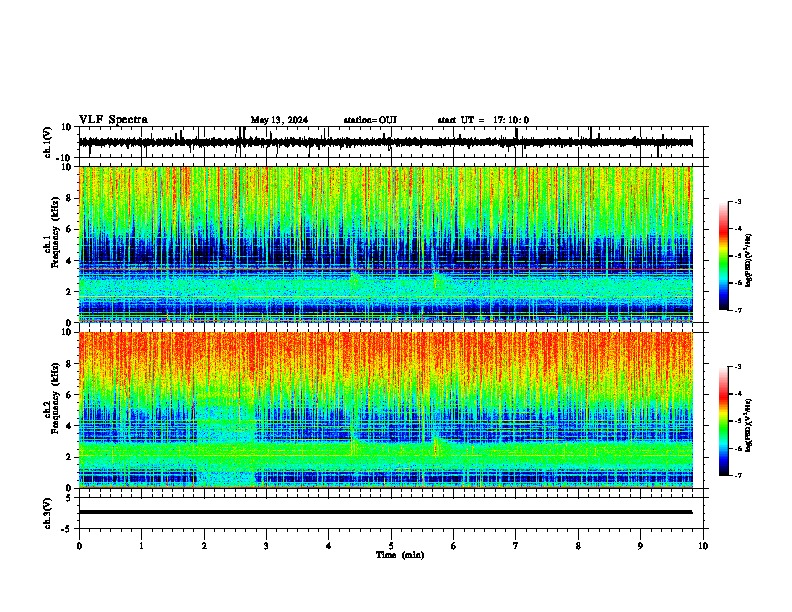Click the "-7" label on ch.2 colorbar
The image size is (792, 612).
tap(737, 475)
